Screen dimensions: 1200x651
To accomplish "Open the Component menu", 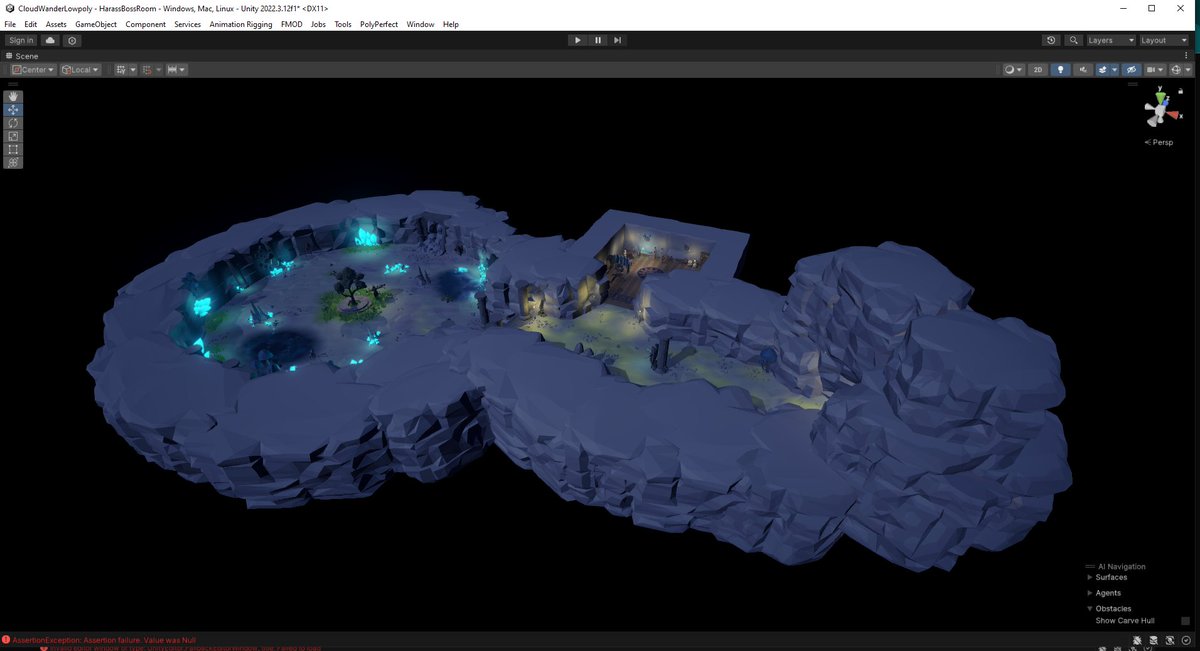I will coord(145,24).
